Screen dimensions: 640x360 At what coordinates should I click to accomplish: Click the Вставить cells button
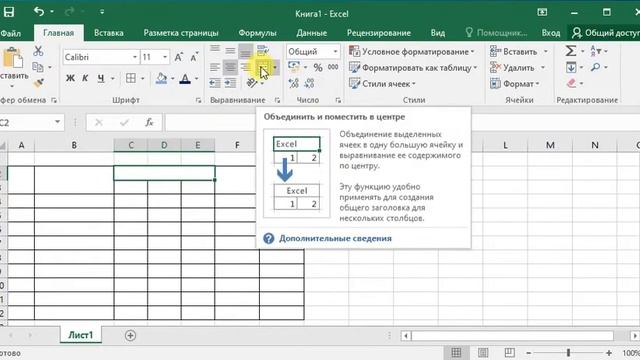click(513, 51)
